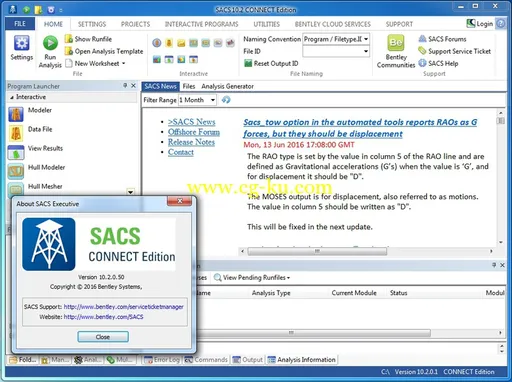Select the Analysis Information tab
512x382 pixels.
click(302, 360)
